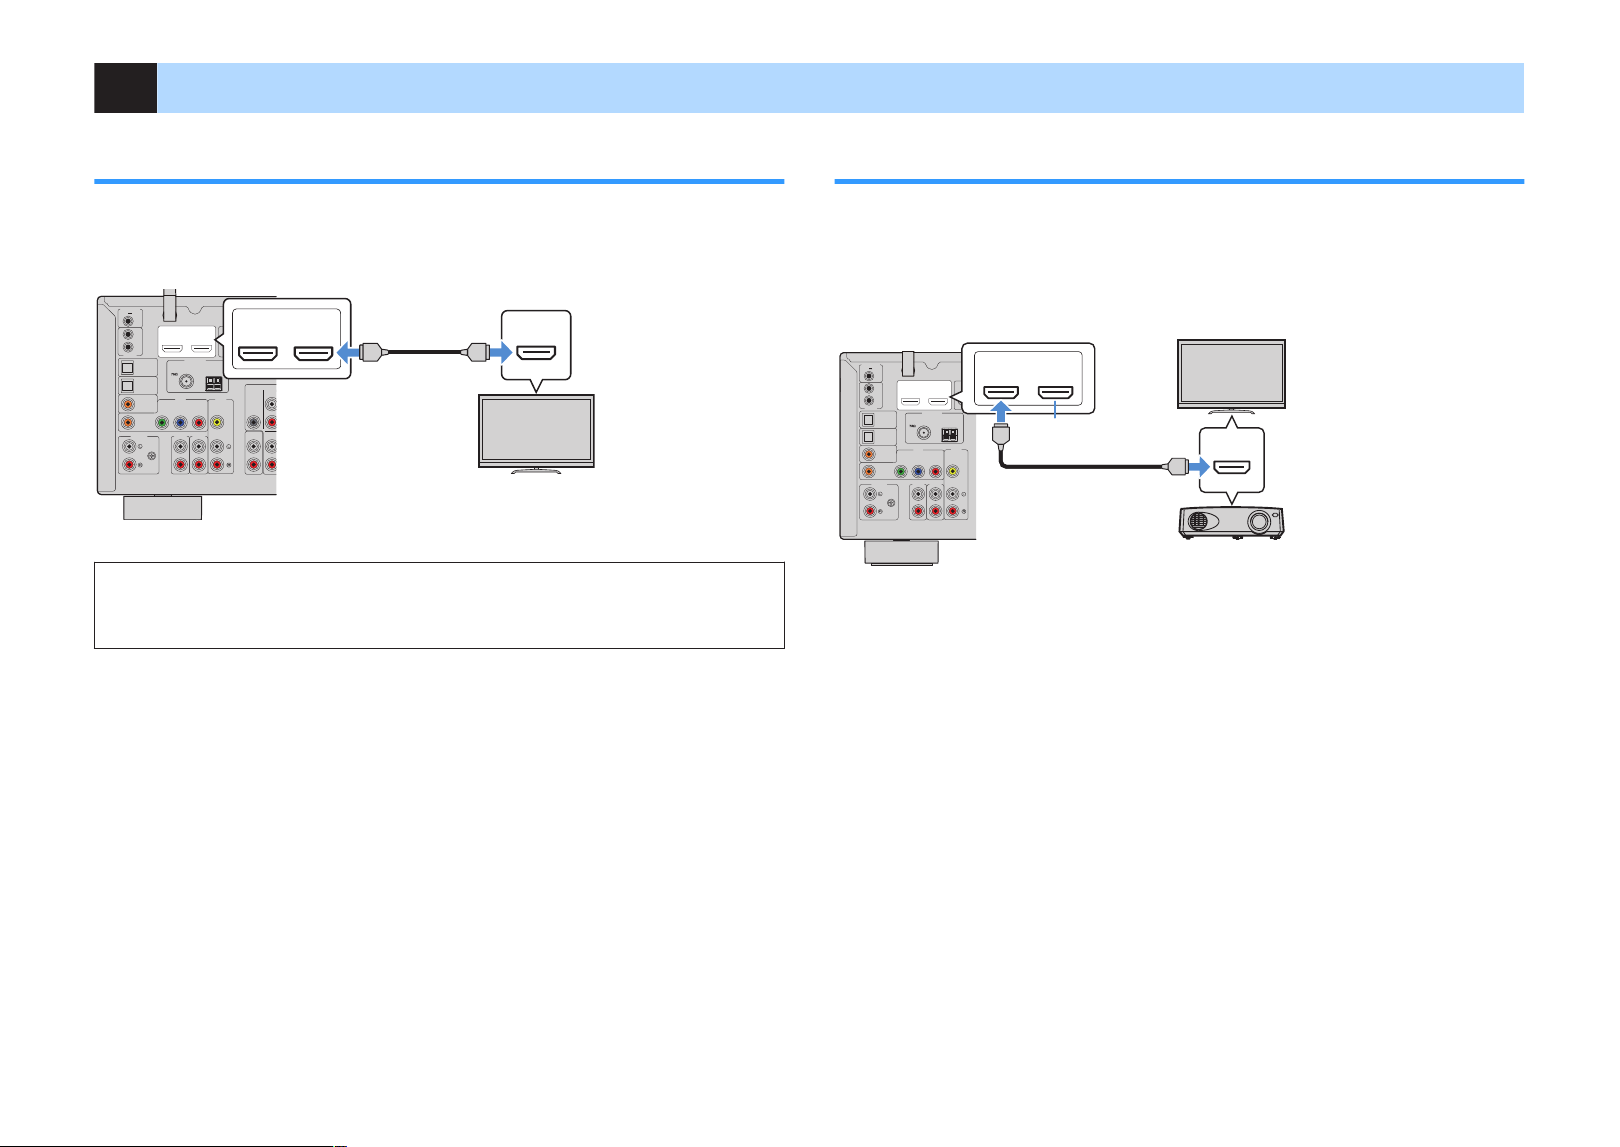Click the HDMI port on the projector callout

point(1232,466)
